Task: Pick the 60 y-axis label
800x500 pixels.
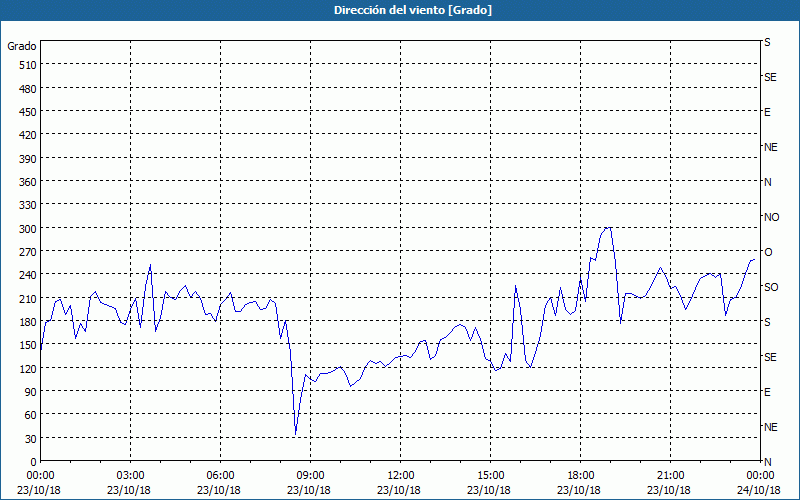Action: (x=31, y=415)
